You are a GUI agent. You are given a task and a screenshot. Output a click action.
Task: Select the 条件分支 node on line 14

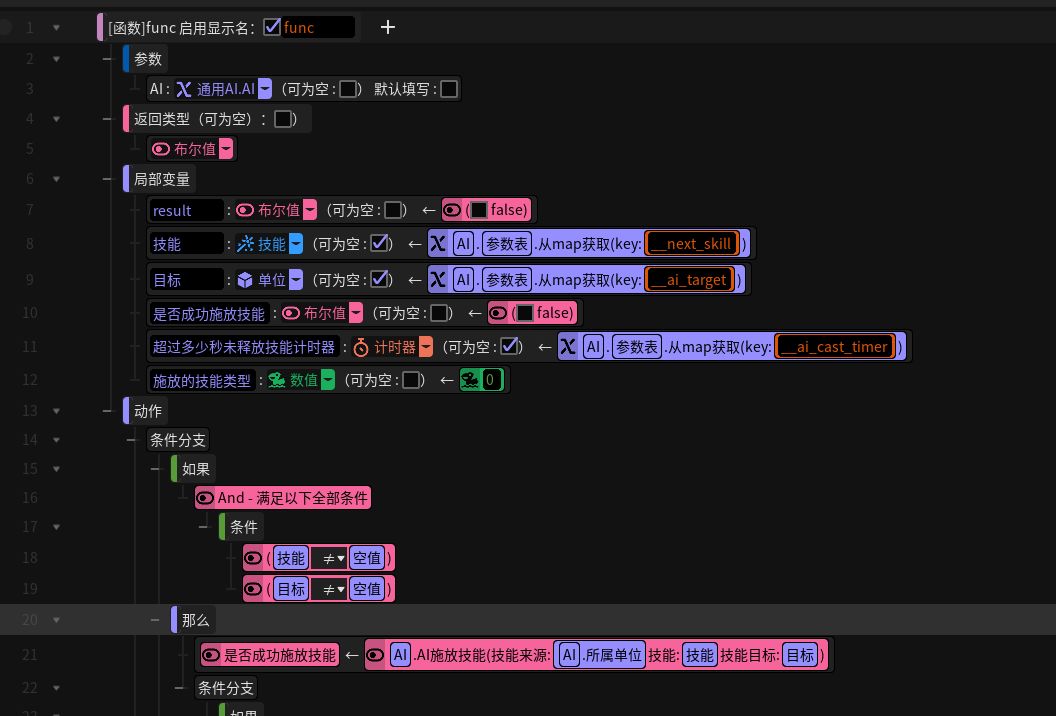click(178, 440)
